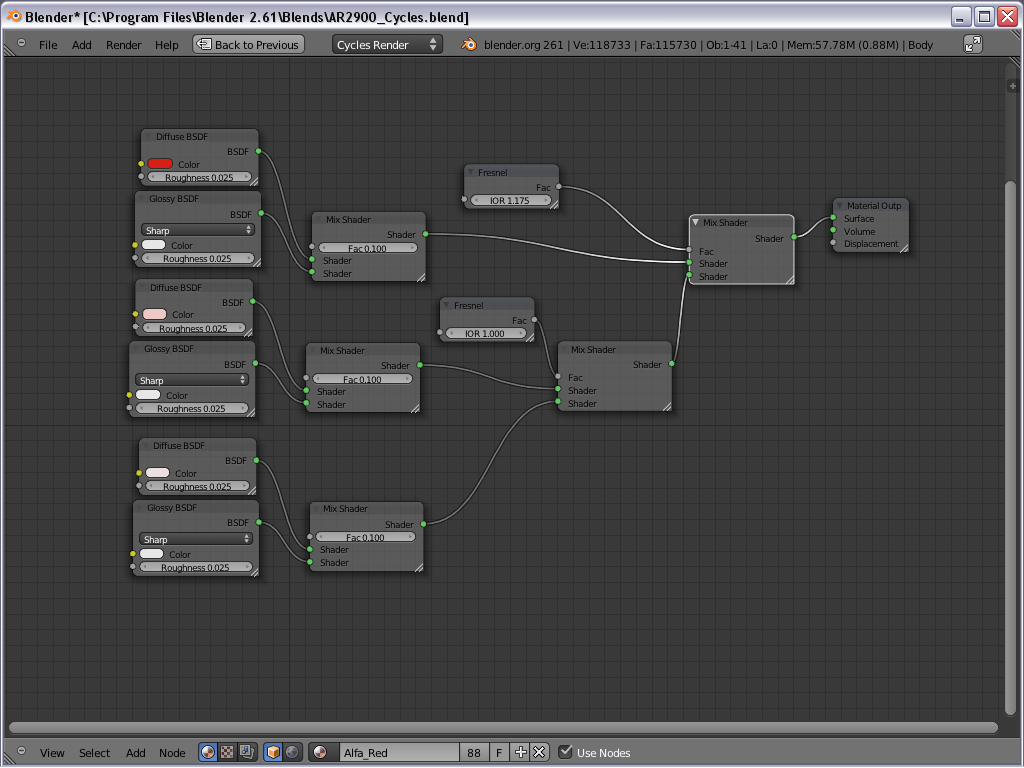Toggle the F fake user button

499,752
